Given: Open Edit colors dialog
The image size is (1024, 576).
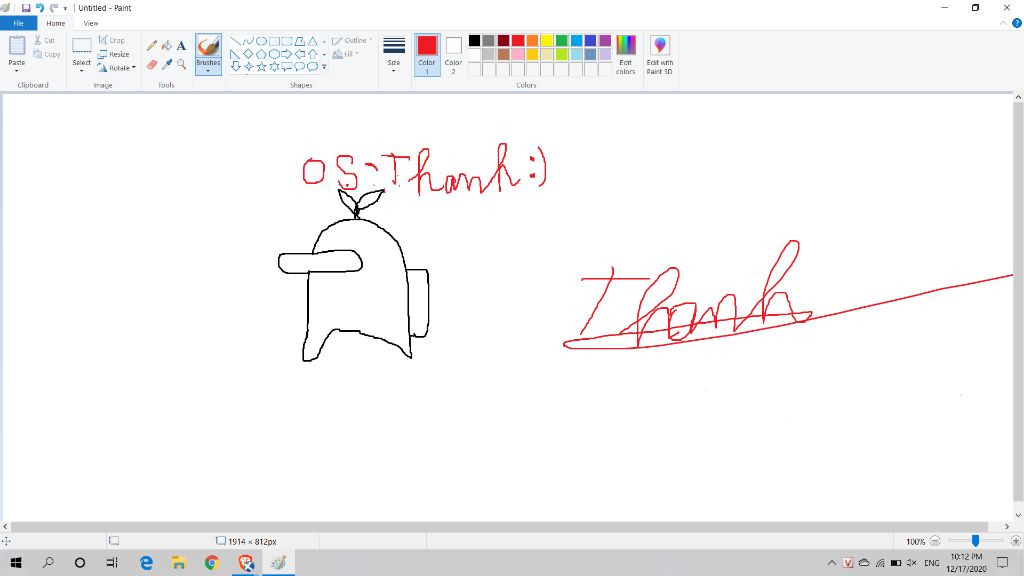Looking at the screenshot, I should point(626,55).
